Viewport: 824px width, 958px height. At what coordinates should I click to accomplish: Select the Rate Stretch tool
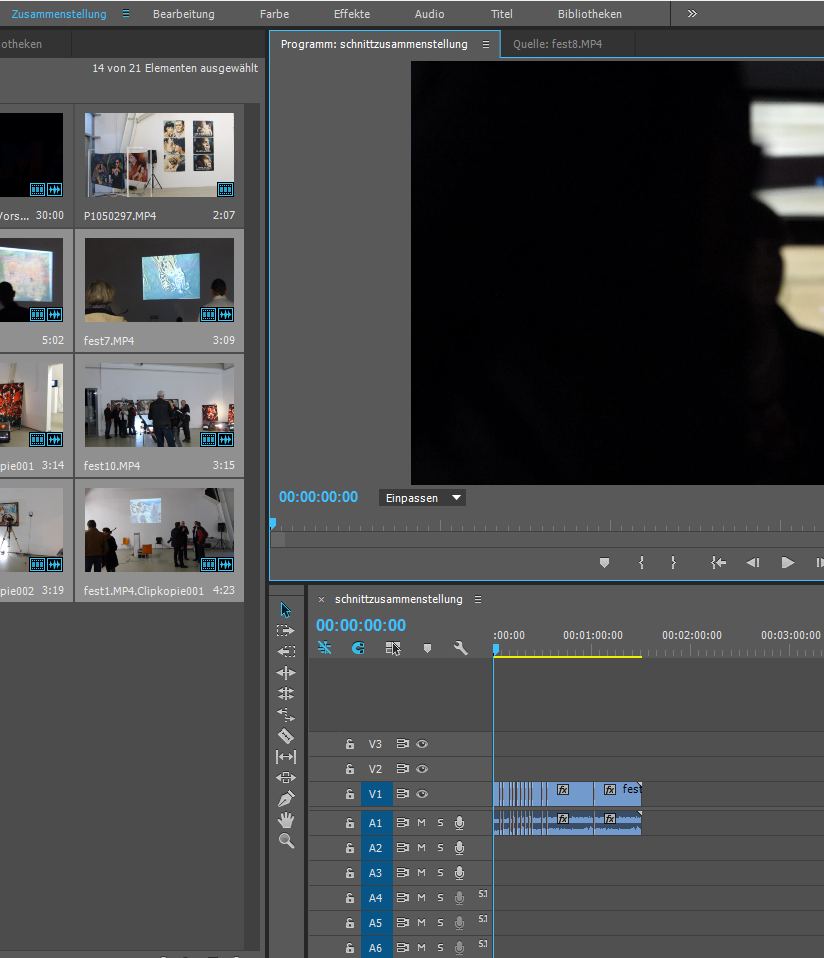[286, 714]
